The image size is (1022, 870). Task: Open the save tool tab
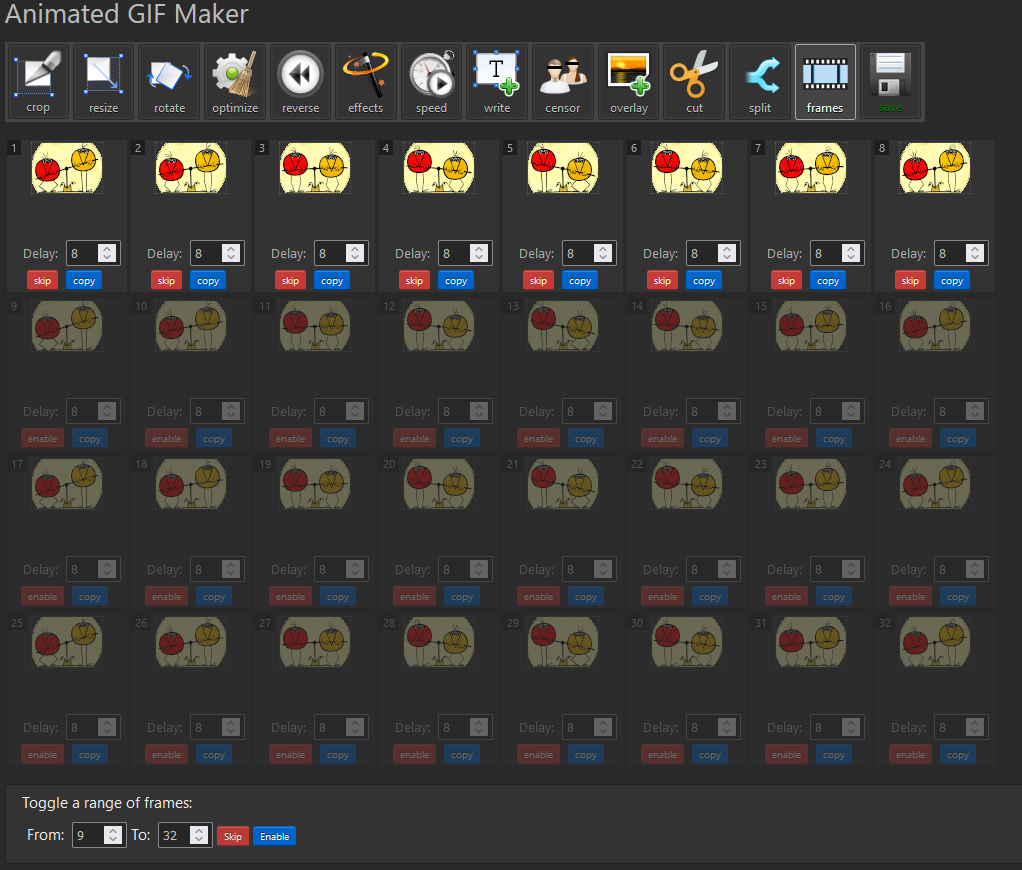(890, 81)
